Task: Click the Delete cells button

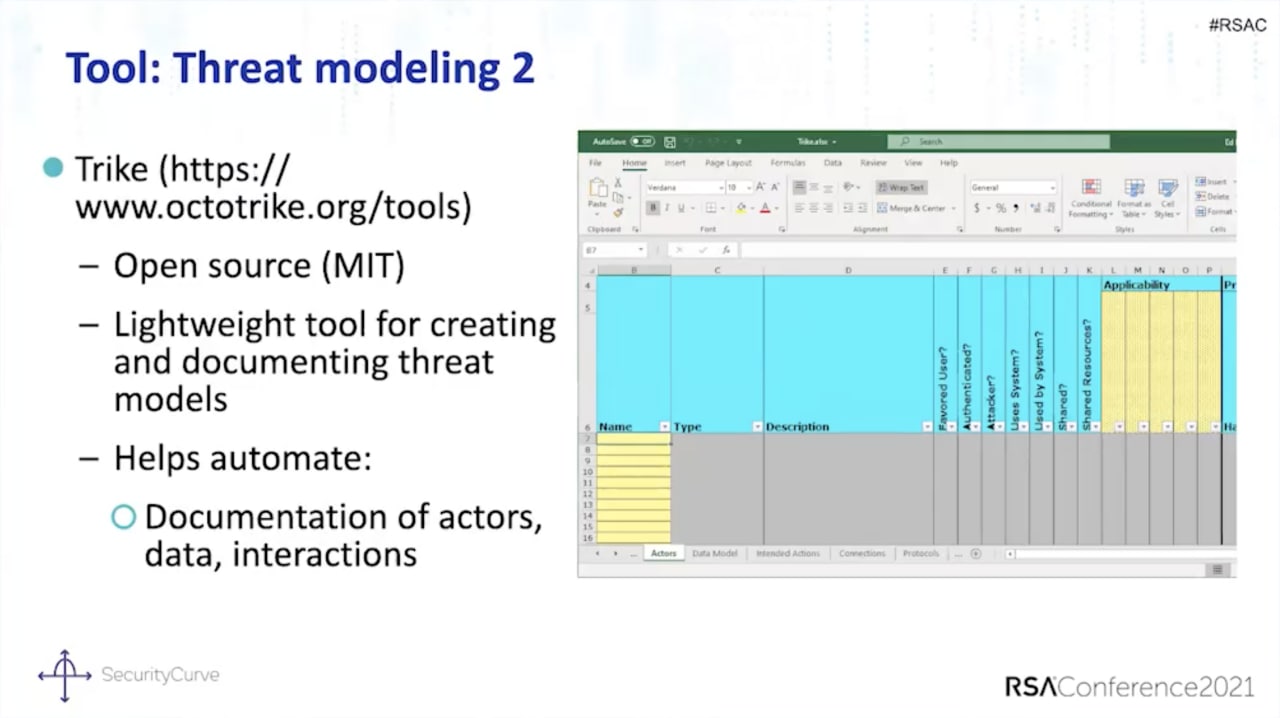Action: [x=1212, y=197]
